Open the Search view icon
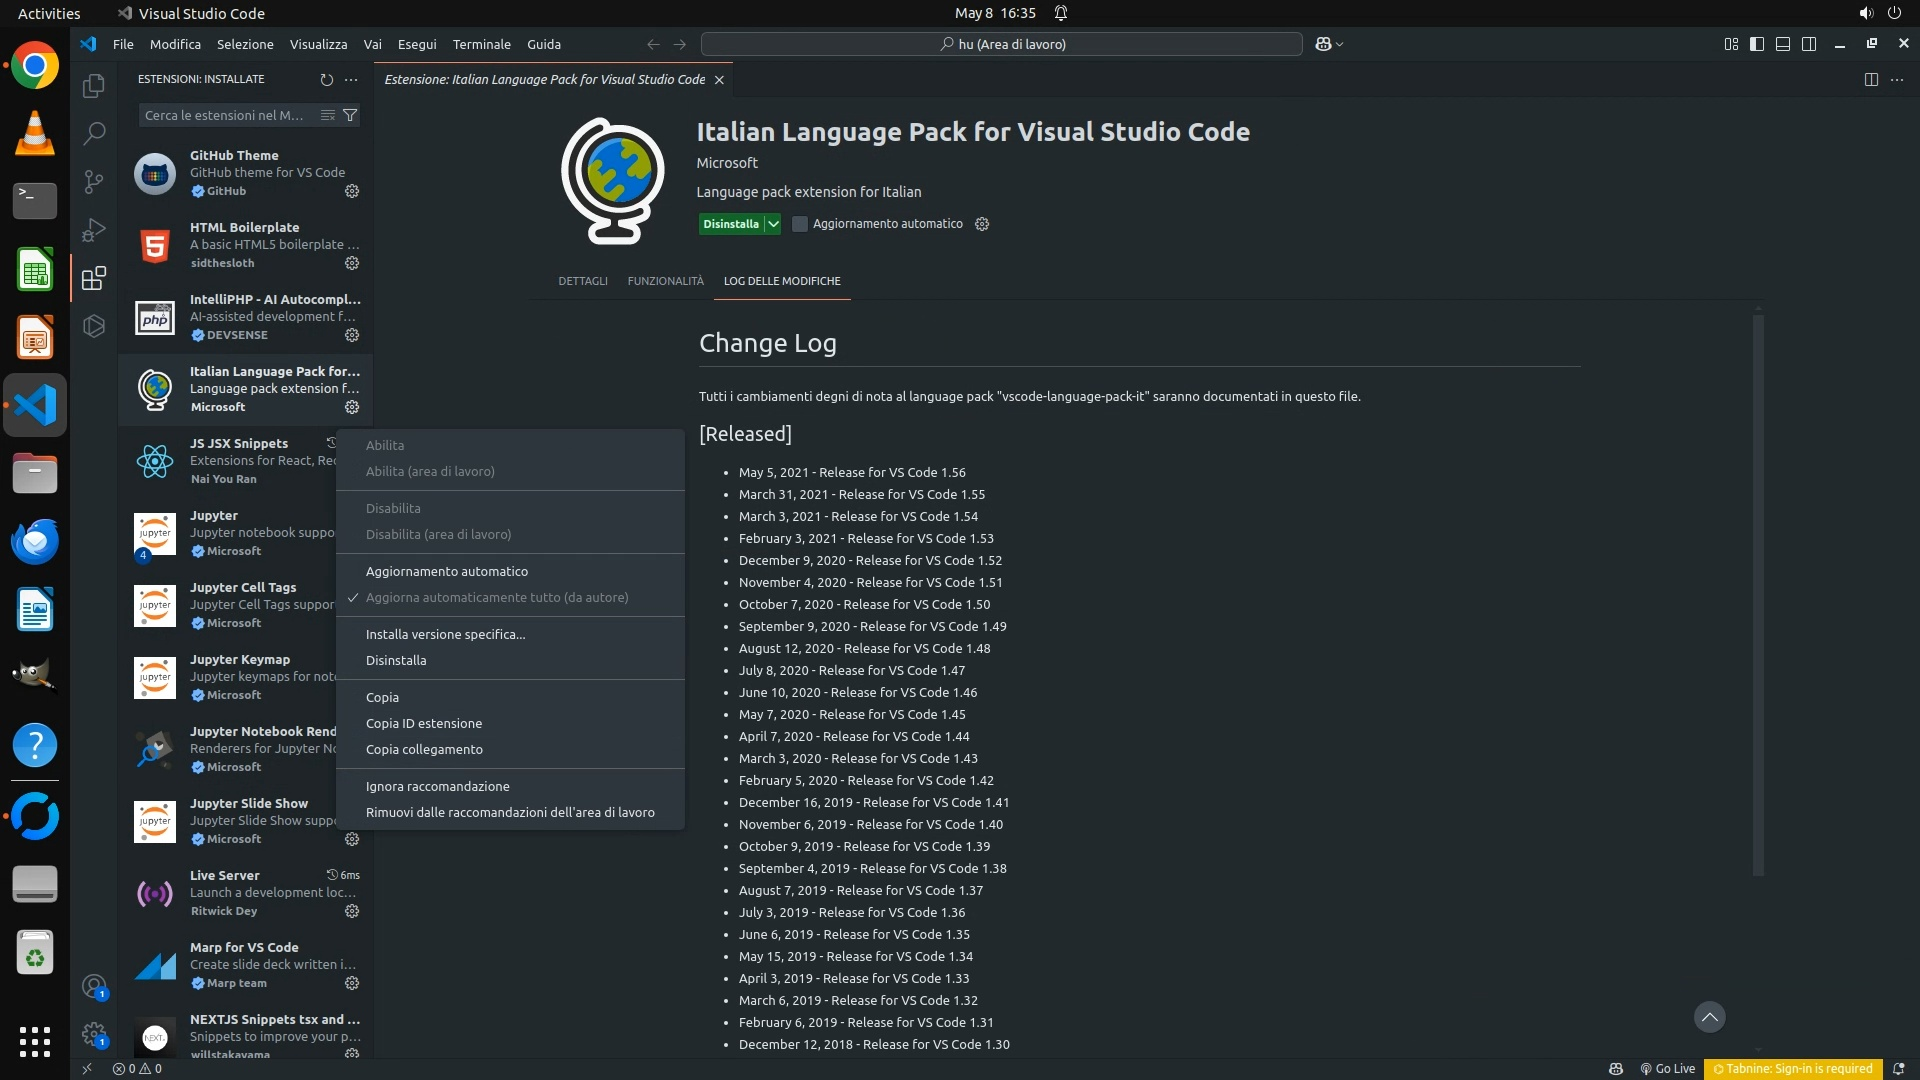The height and width of the screenshot is (1080, 1920). 94,133
